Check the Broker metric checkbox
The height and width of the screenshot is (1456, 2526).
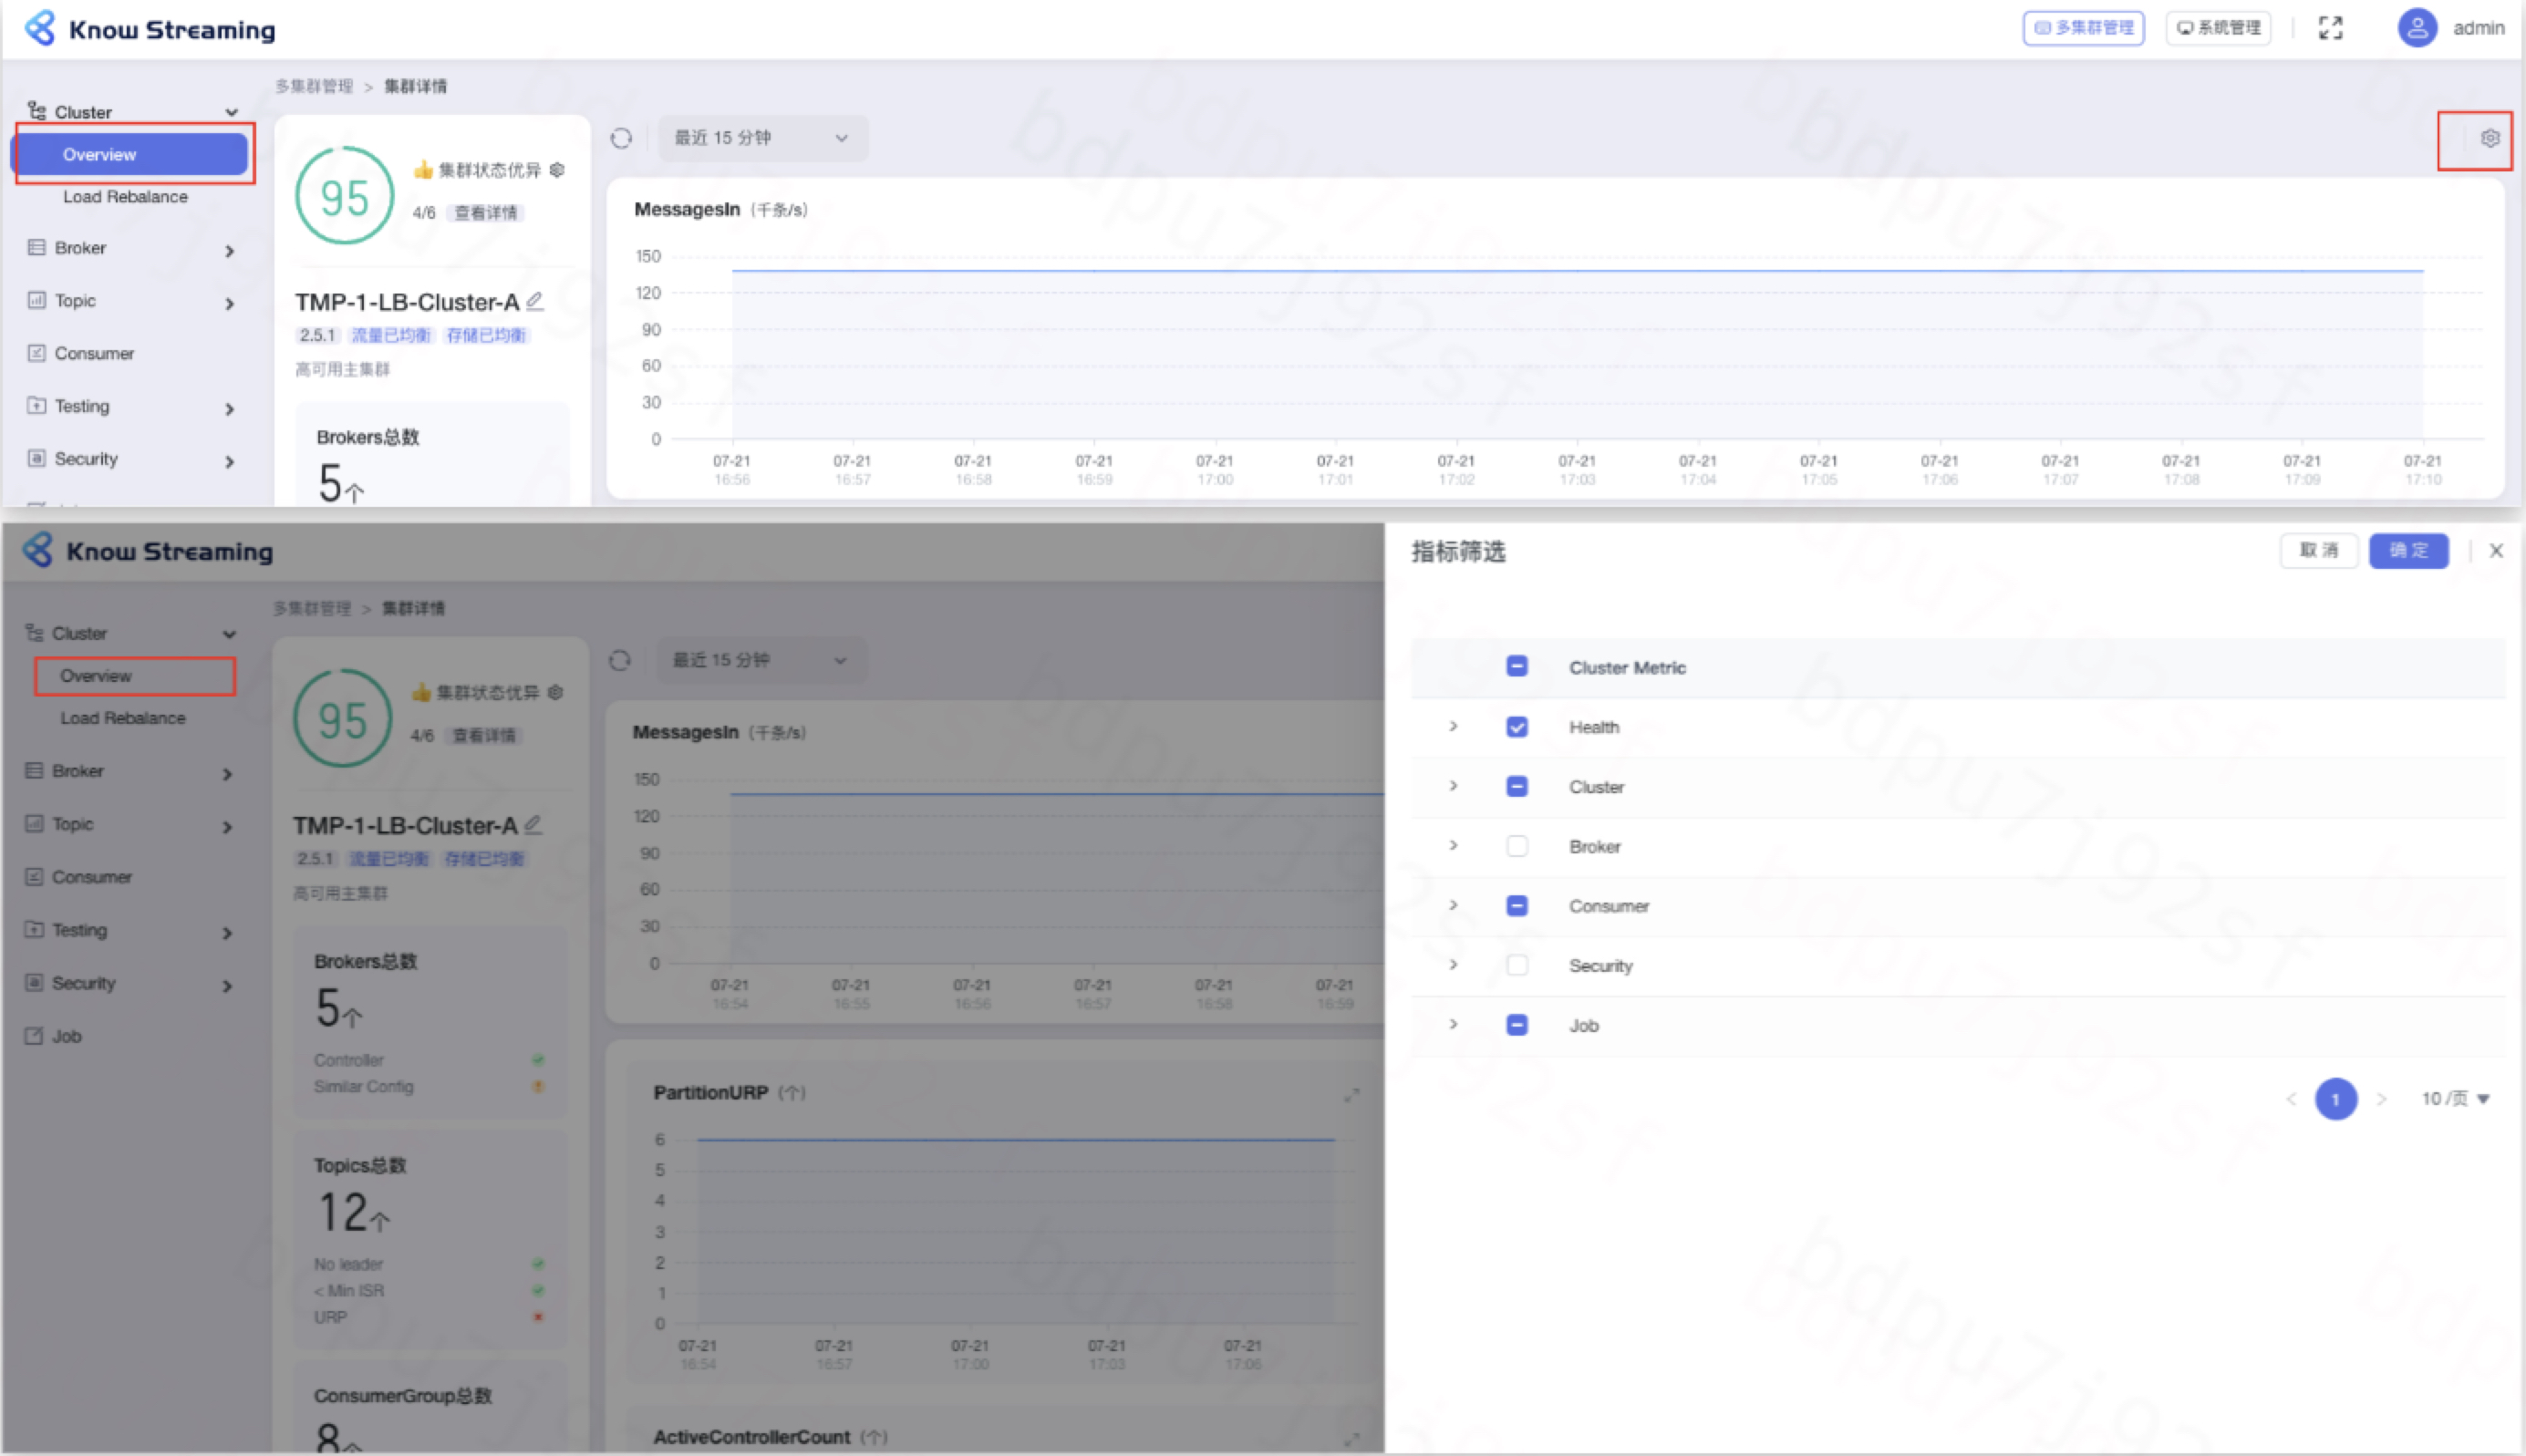(x=1516, y=846)
